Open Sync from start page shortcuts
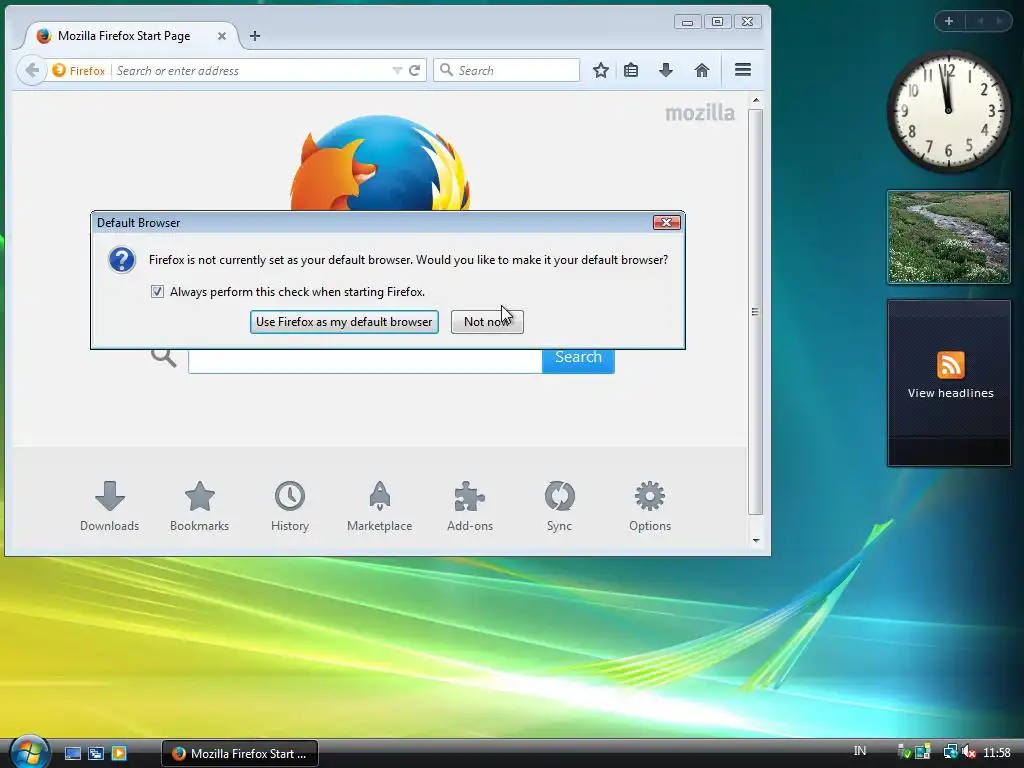The width and height of the screenshot is (1024, 768). [560, 506]
